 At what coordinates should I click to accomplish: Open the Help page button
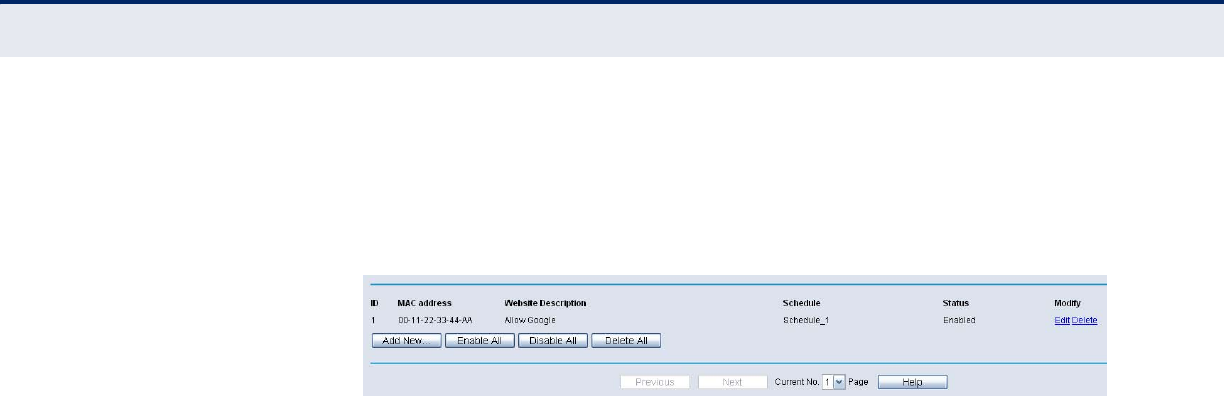coord(912,382)
